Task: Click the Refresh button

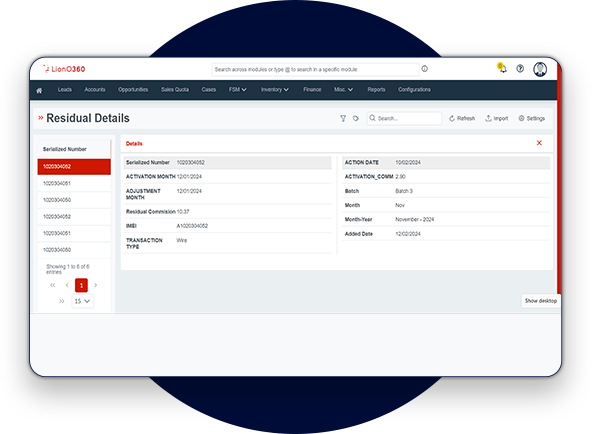Action: point(462,119)
